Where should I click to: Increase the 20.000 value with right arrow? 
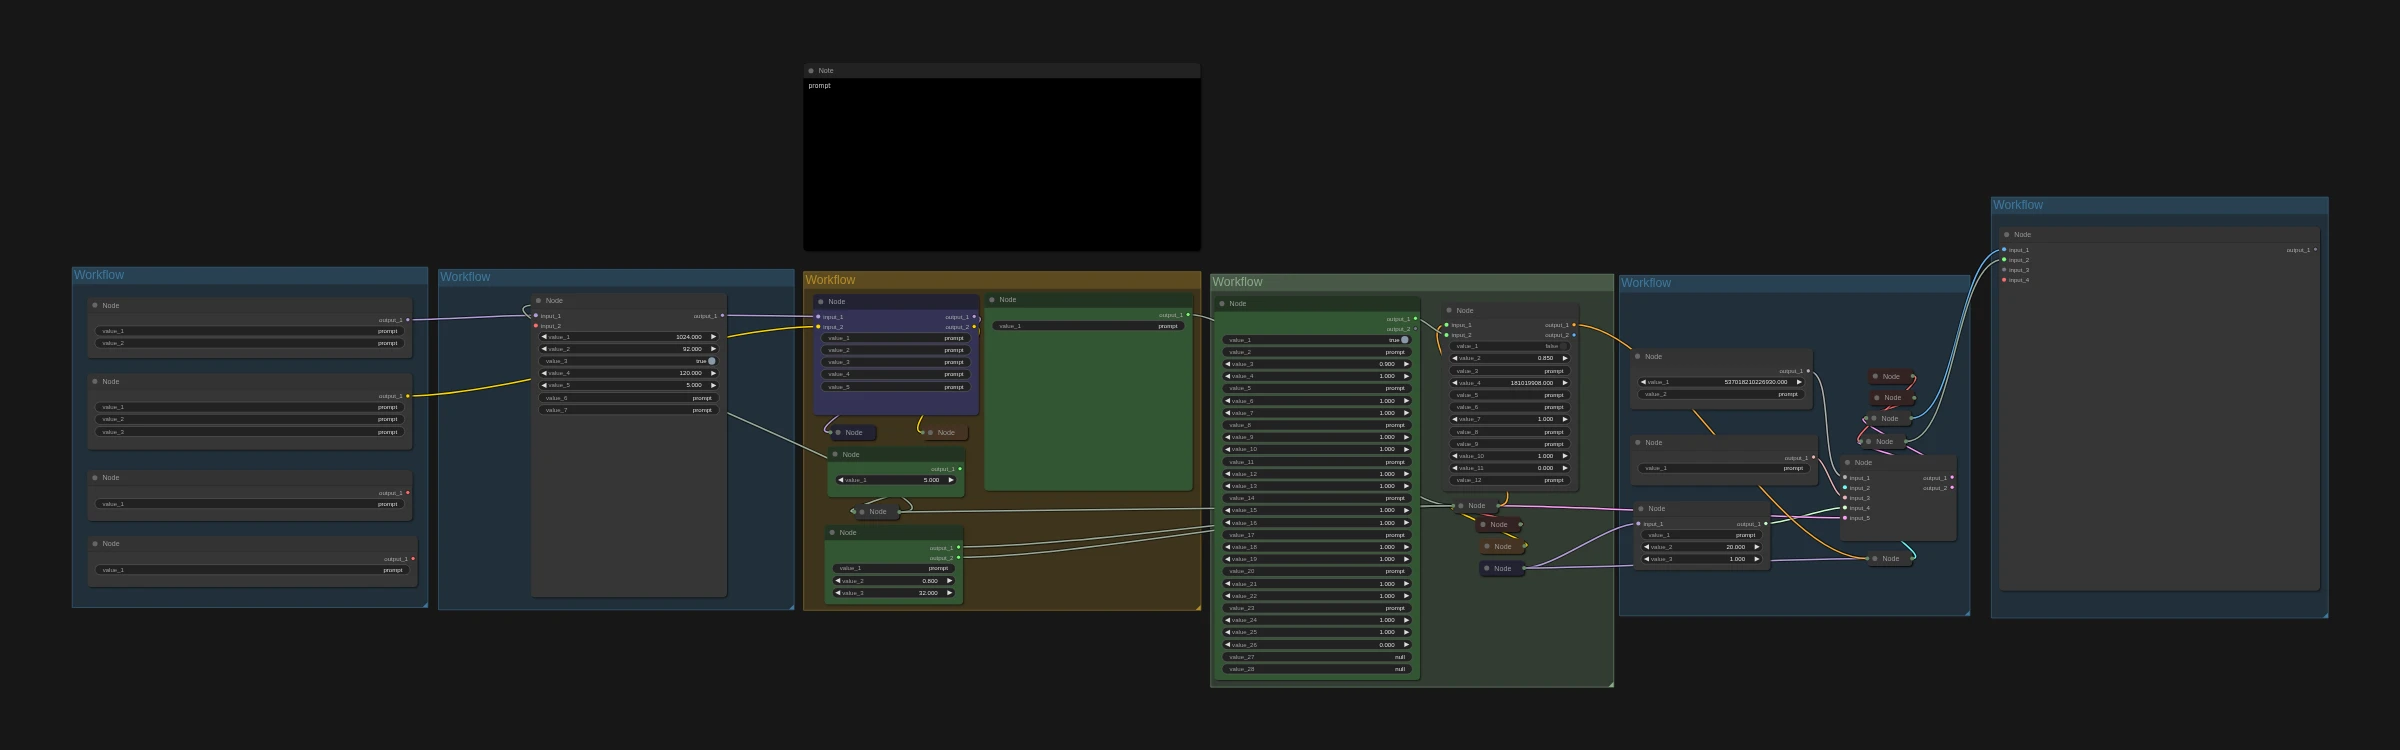tap(1756, 547)
